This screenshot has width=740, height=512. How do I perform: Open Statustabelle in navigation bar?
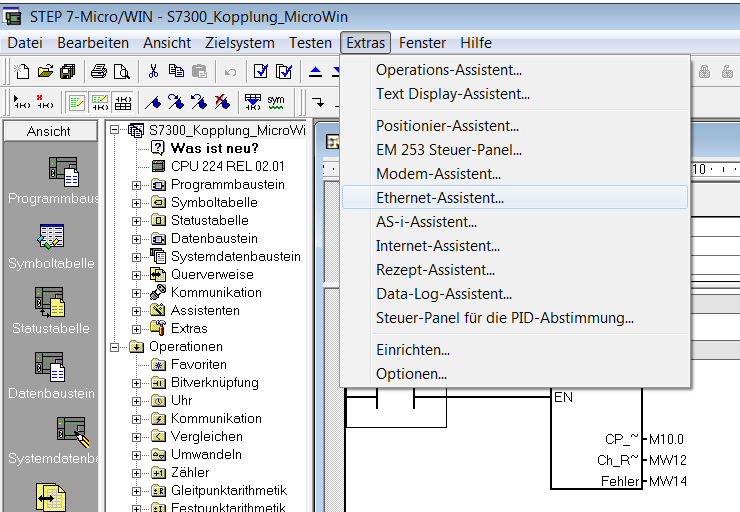point(50,311)
